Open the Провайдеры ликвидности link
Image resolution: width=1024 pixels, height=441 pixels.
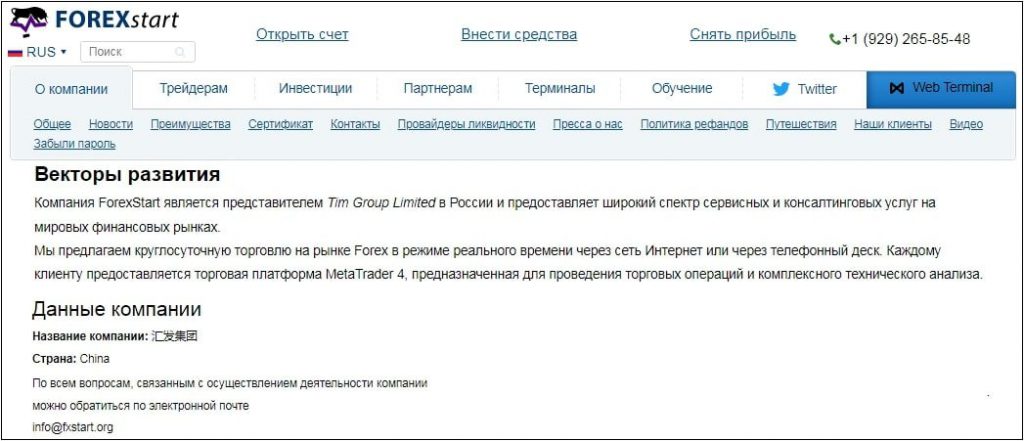point(466,124)
